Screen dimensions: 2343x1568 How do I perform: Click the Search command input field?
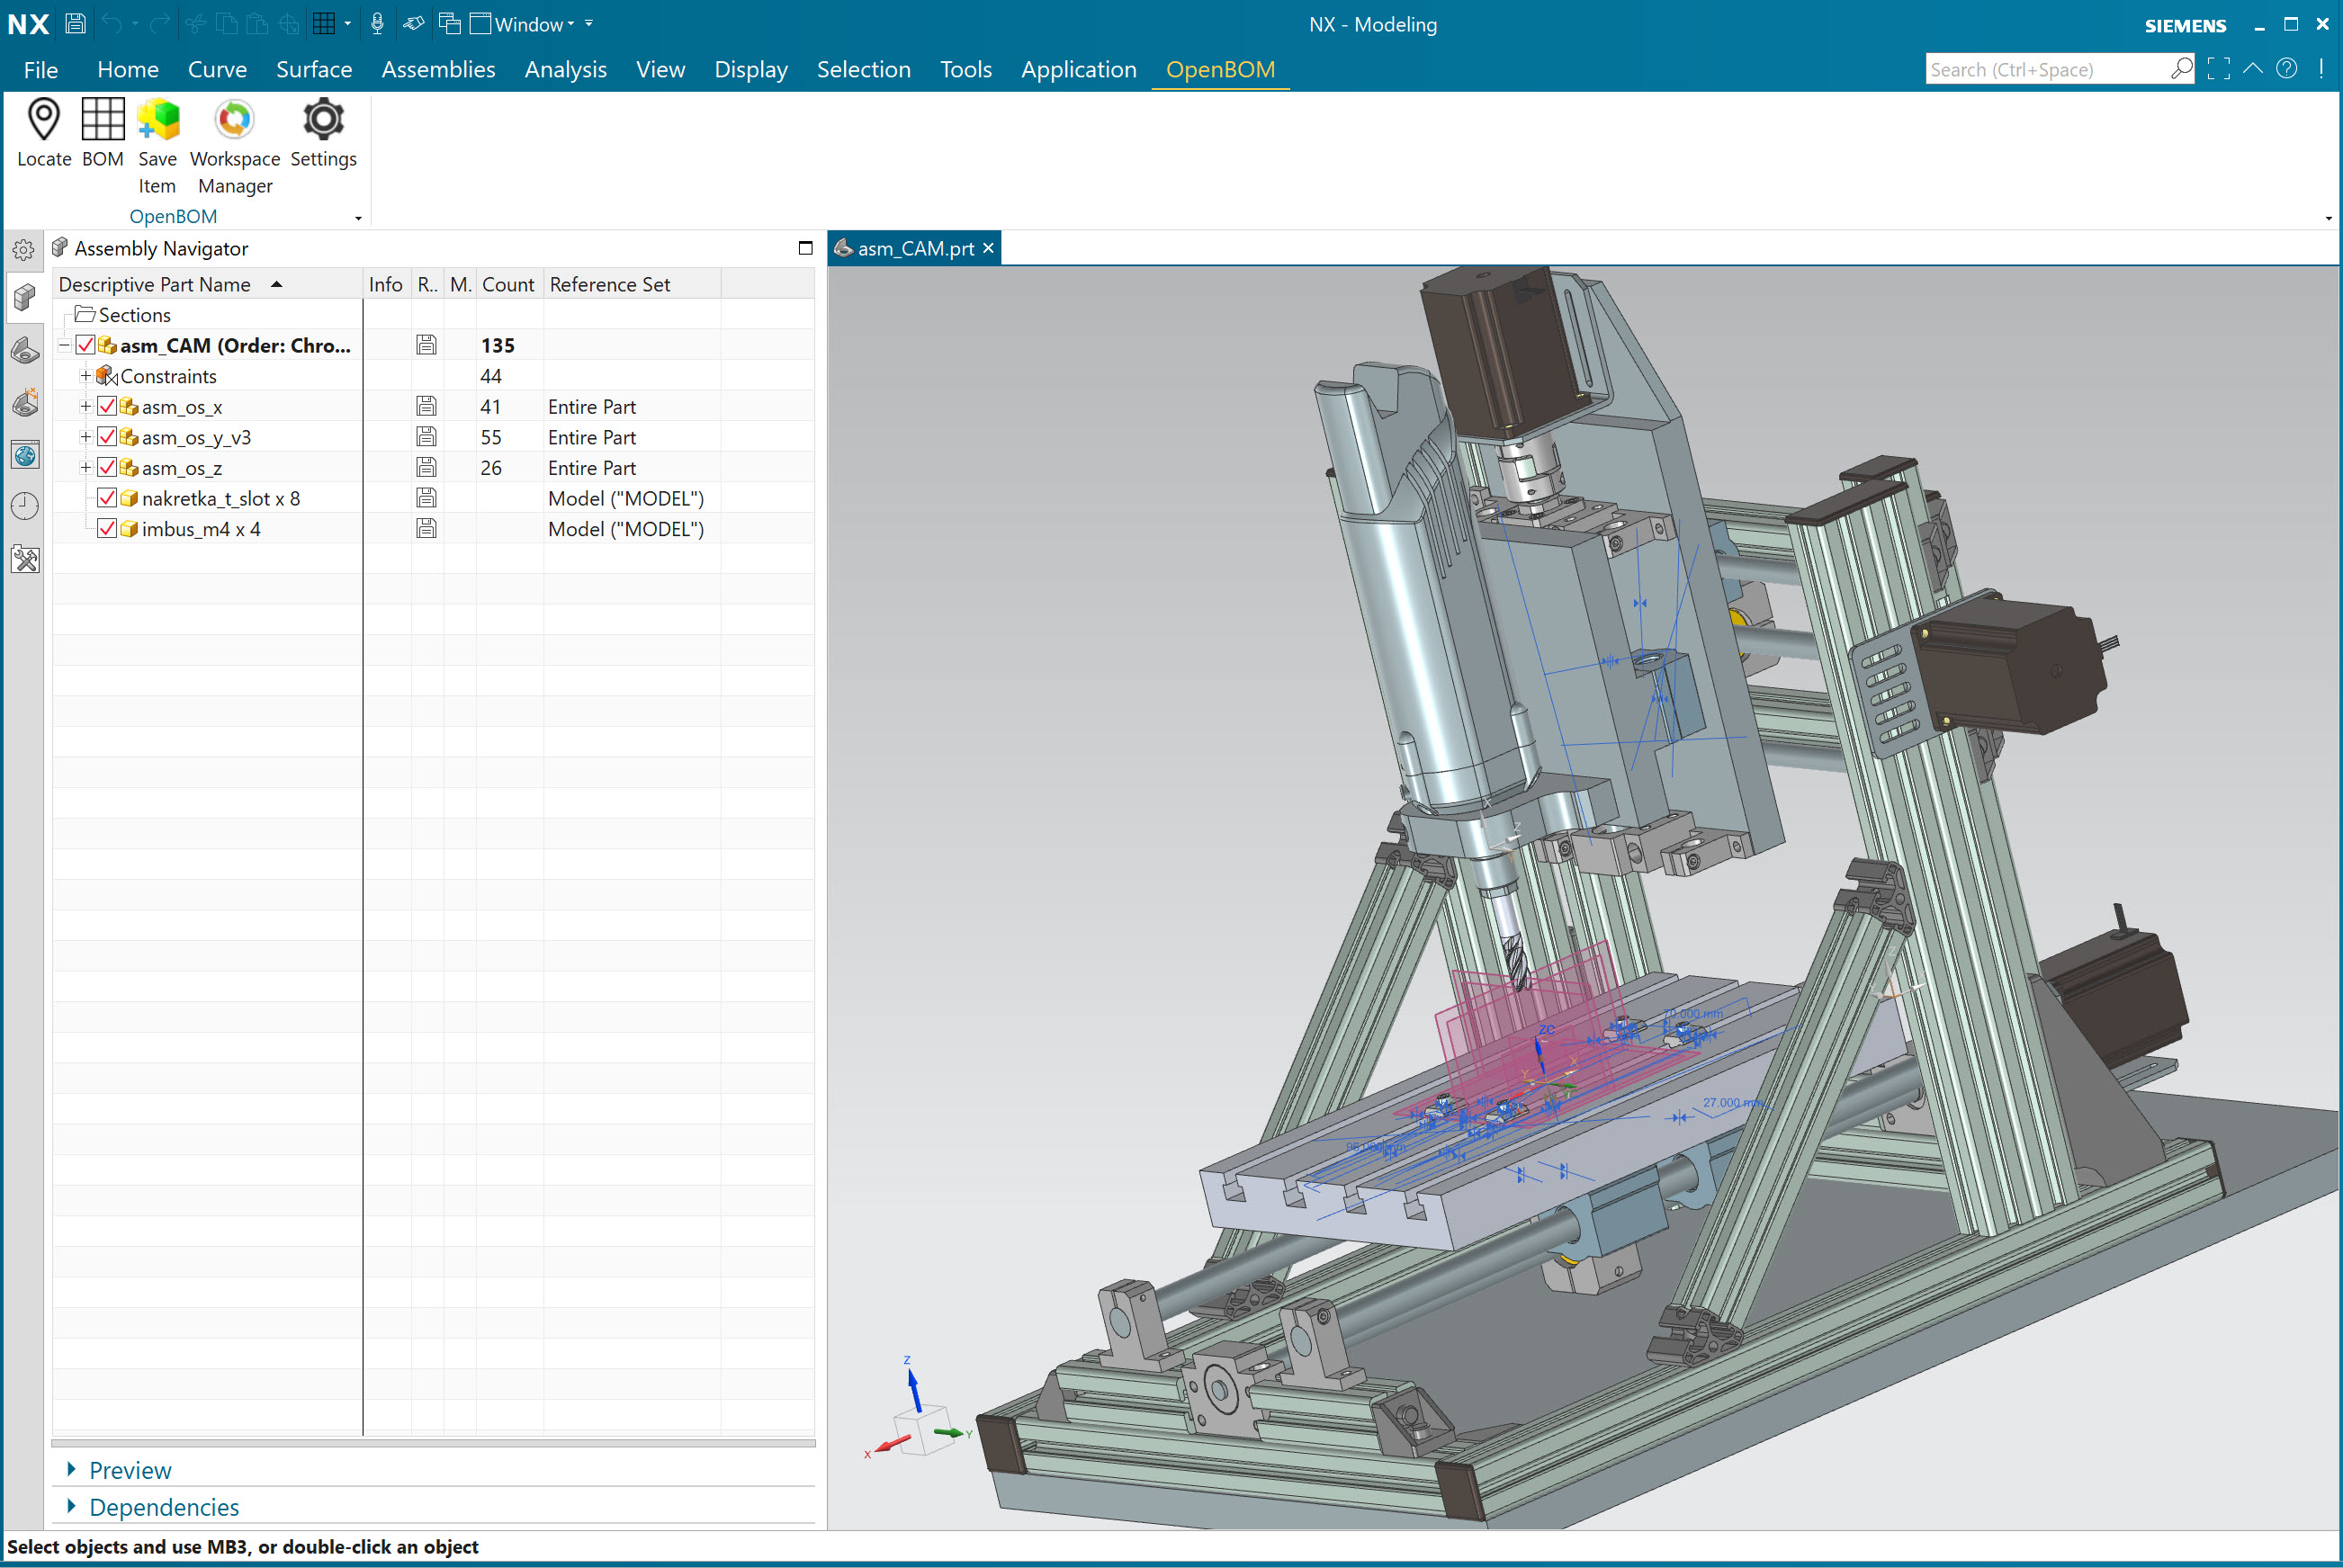coord(2048,69)
